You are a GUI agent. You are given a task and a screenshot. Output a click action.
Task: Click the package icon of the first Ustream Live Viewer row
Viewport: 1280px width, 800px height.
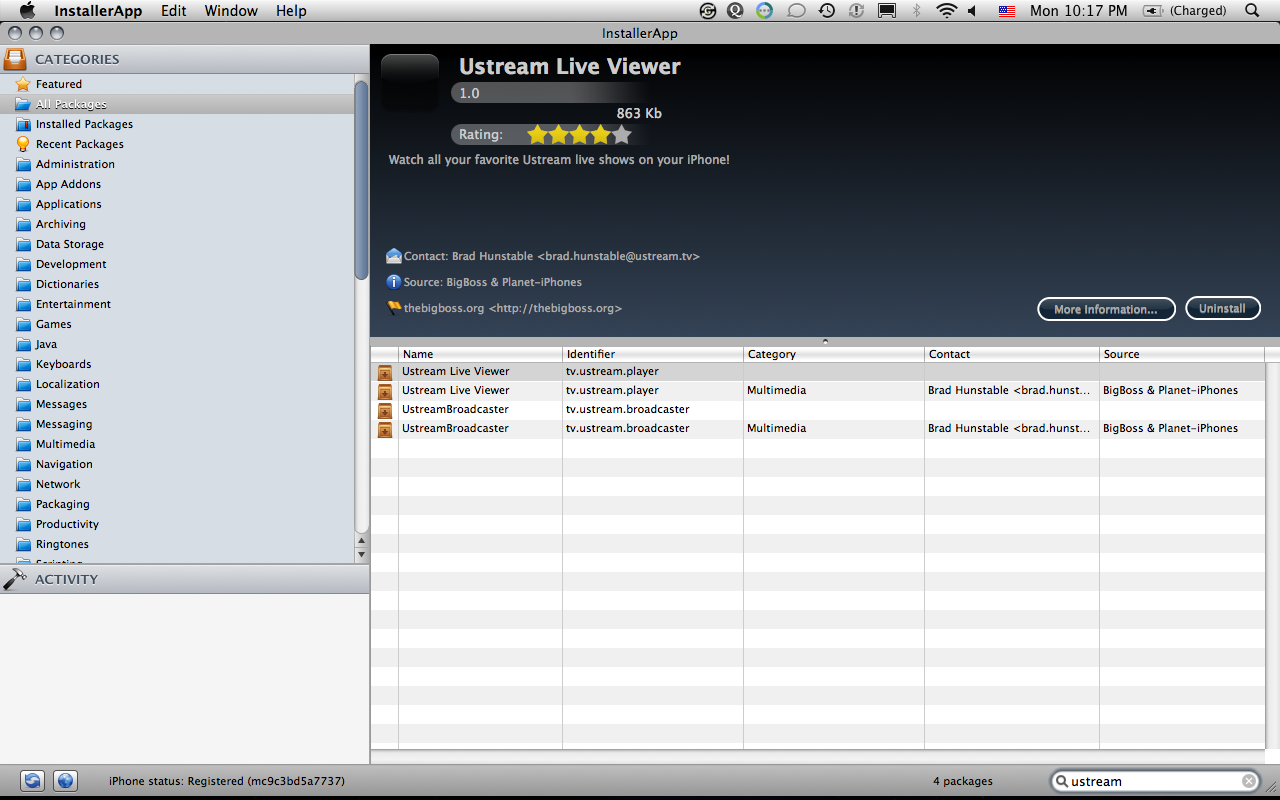coord(385,372)
